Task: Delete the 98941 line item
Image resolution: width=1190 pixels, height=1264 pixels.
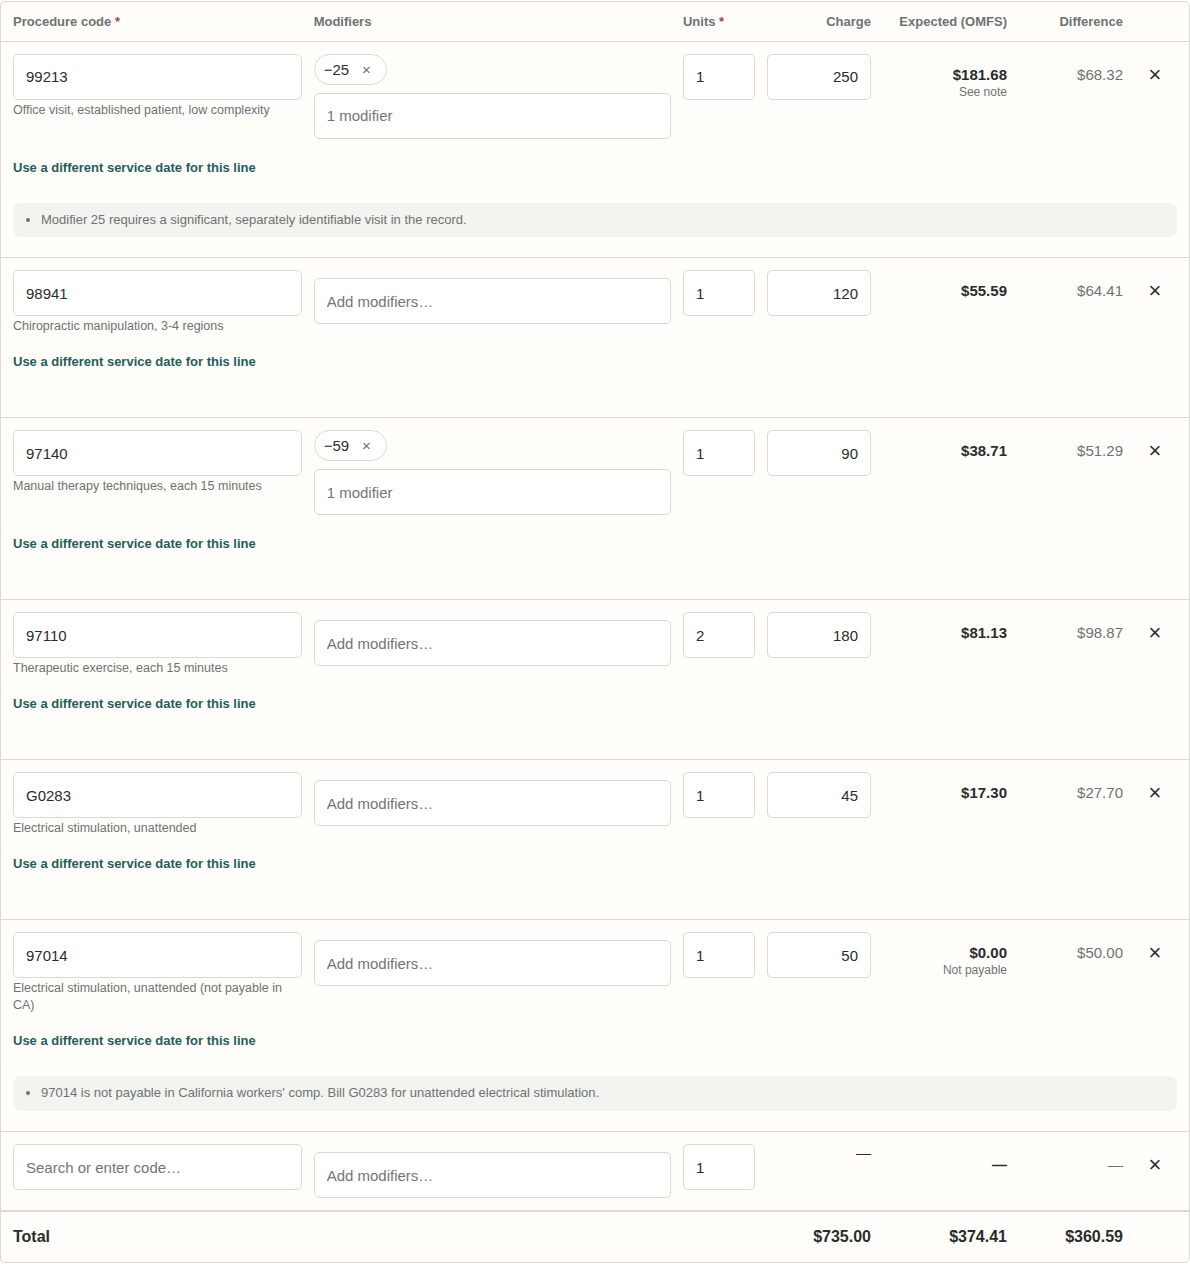Action: [x=1155, y=291]
